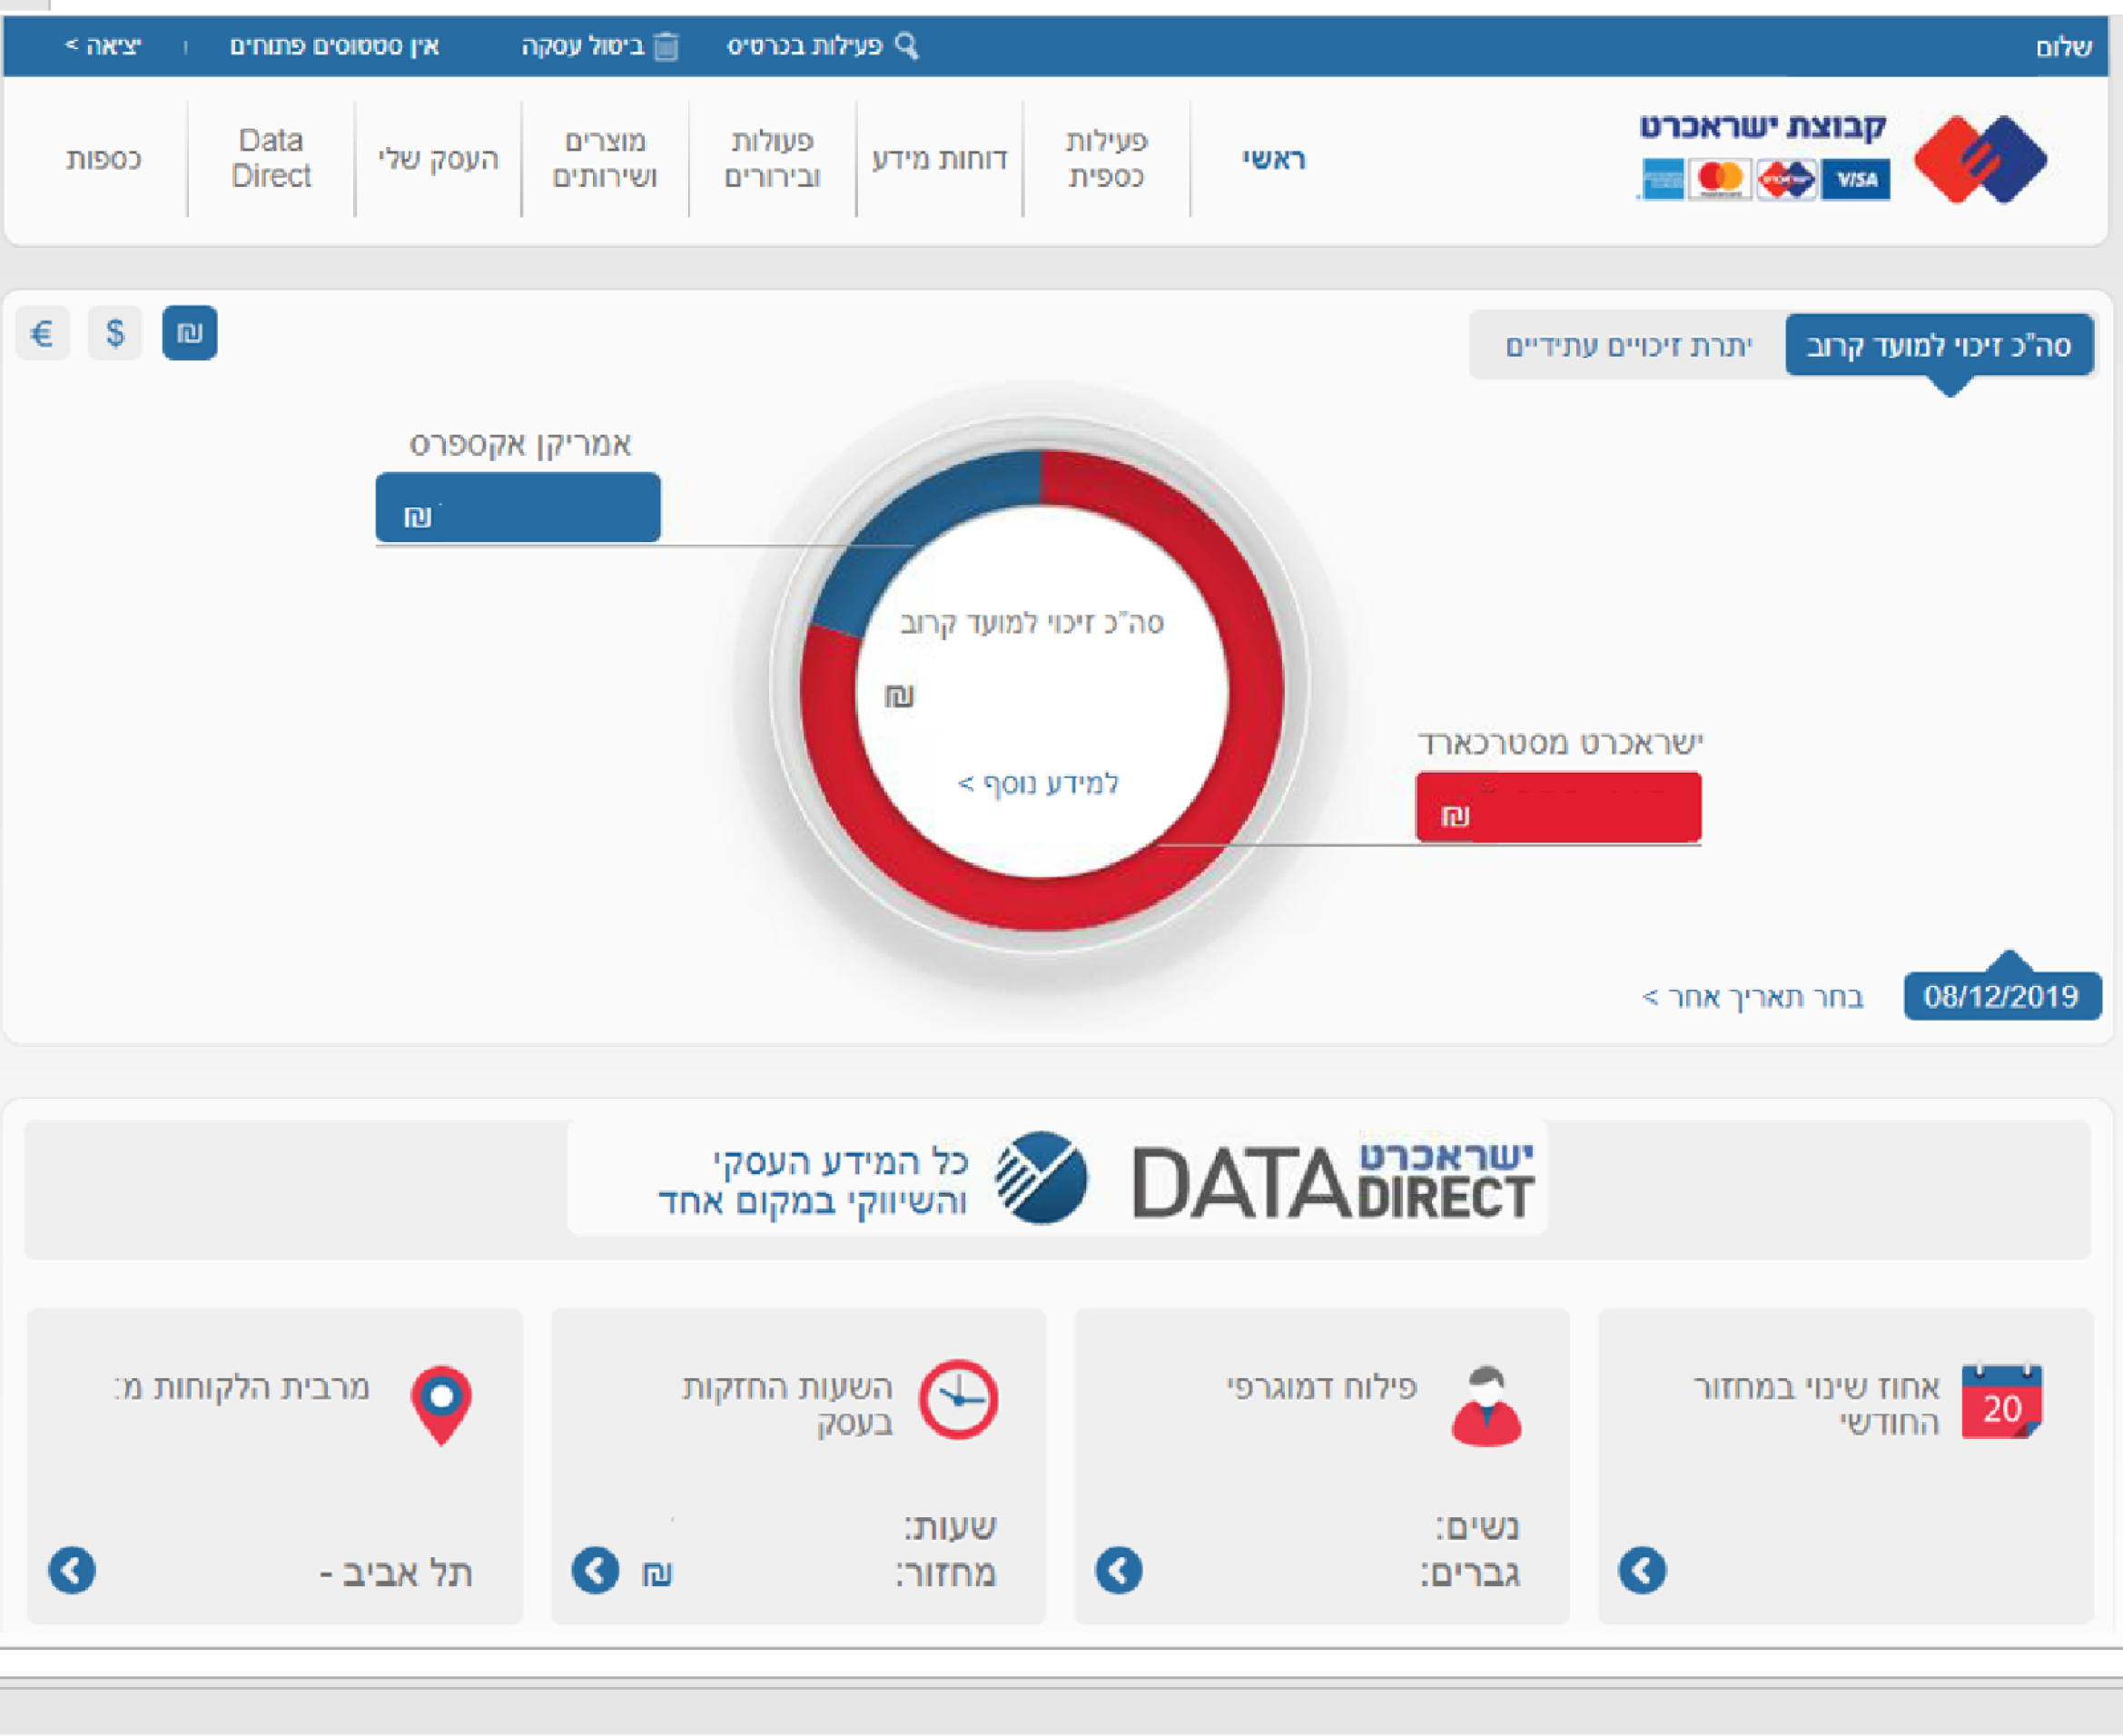Open arrow on the busiest hours card
2123x1736 pixels.
[x=595, y=1570]
